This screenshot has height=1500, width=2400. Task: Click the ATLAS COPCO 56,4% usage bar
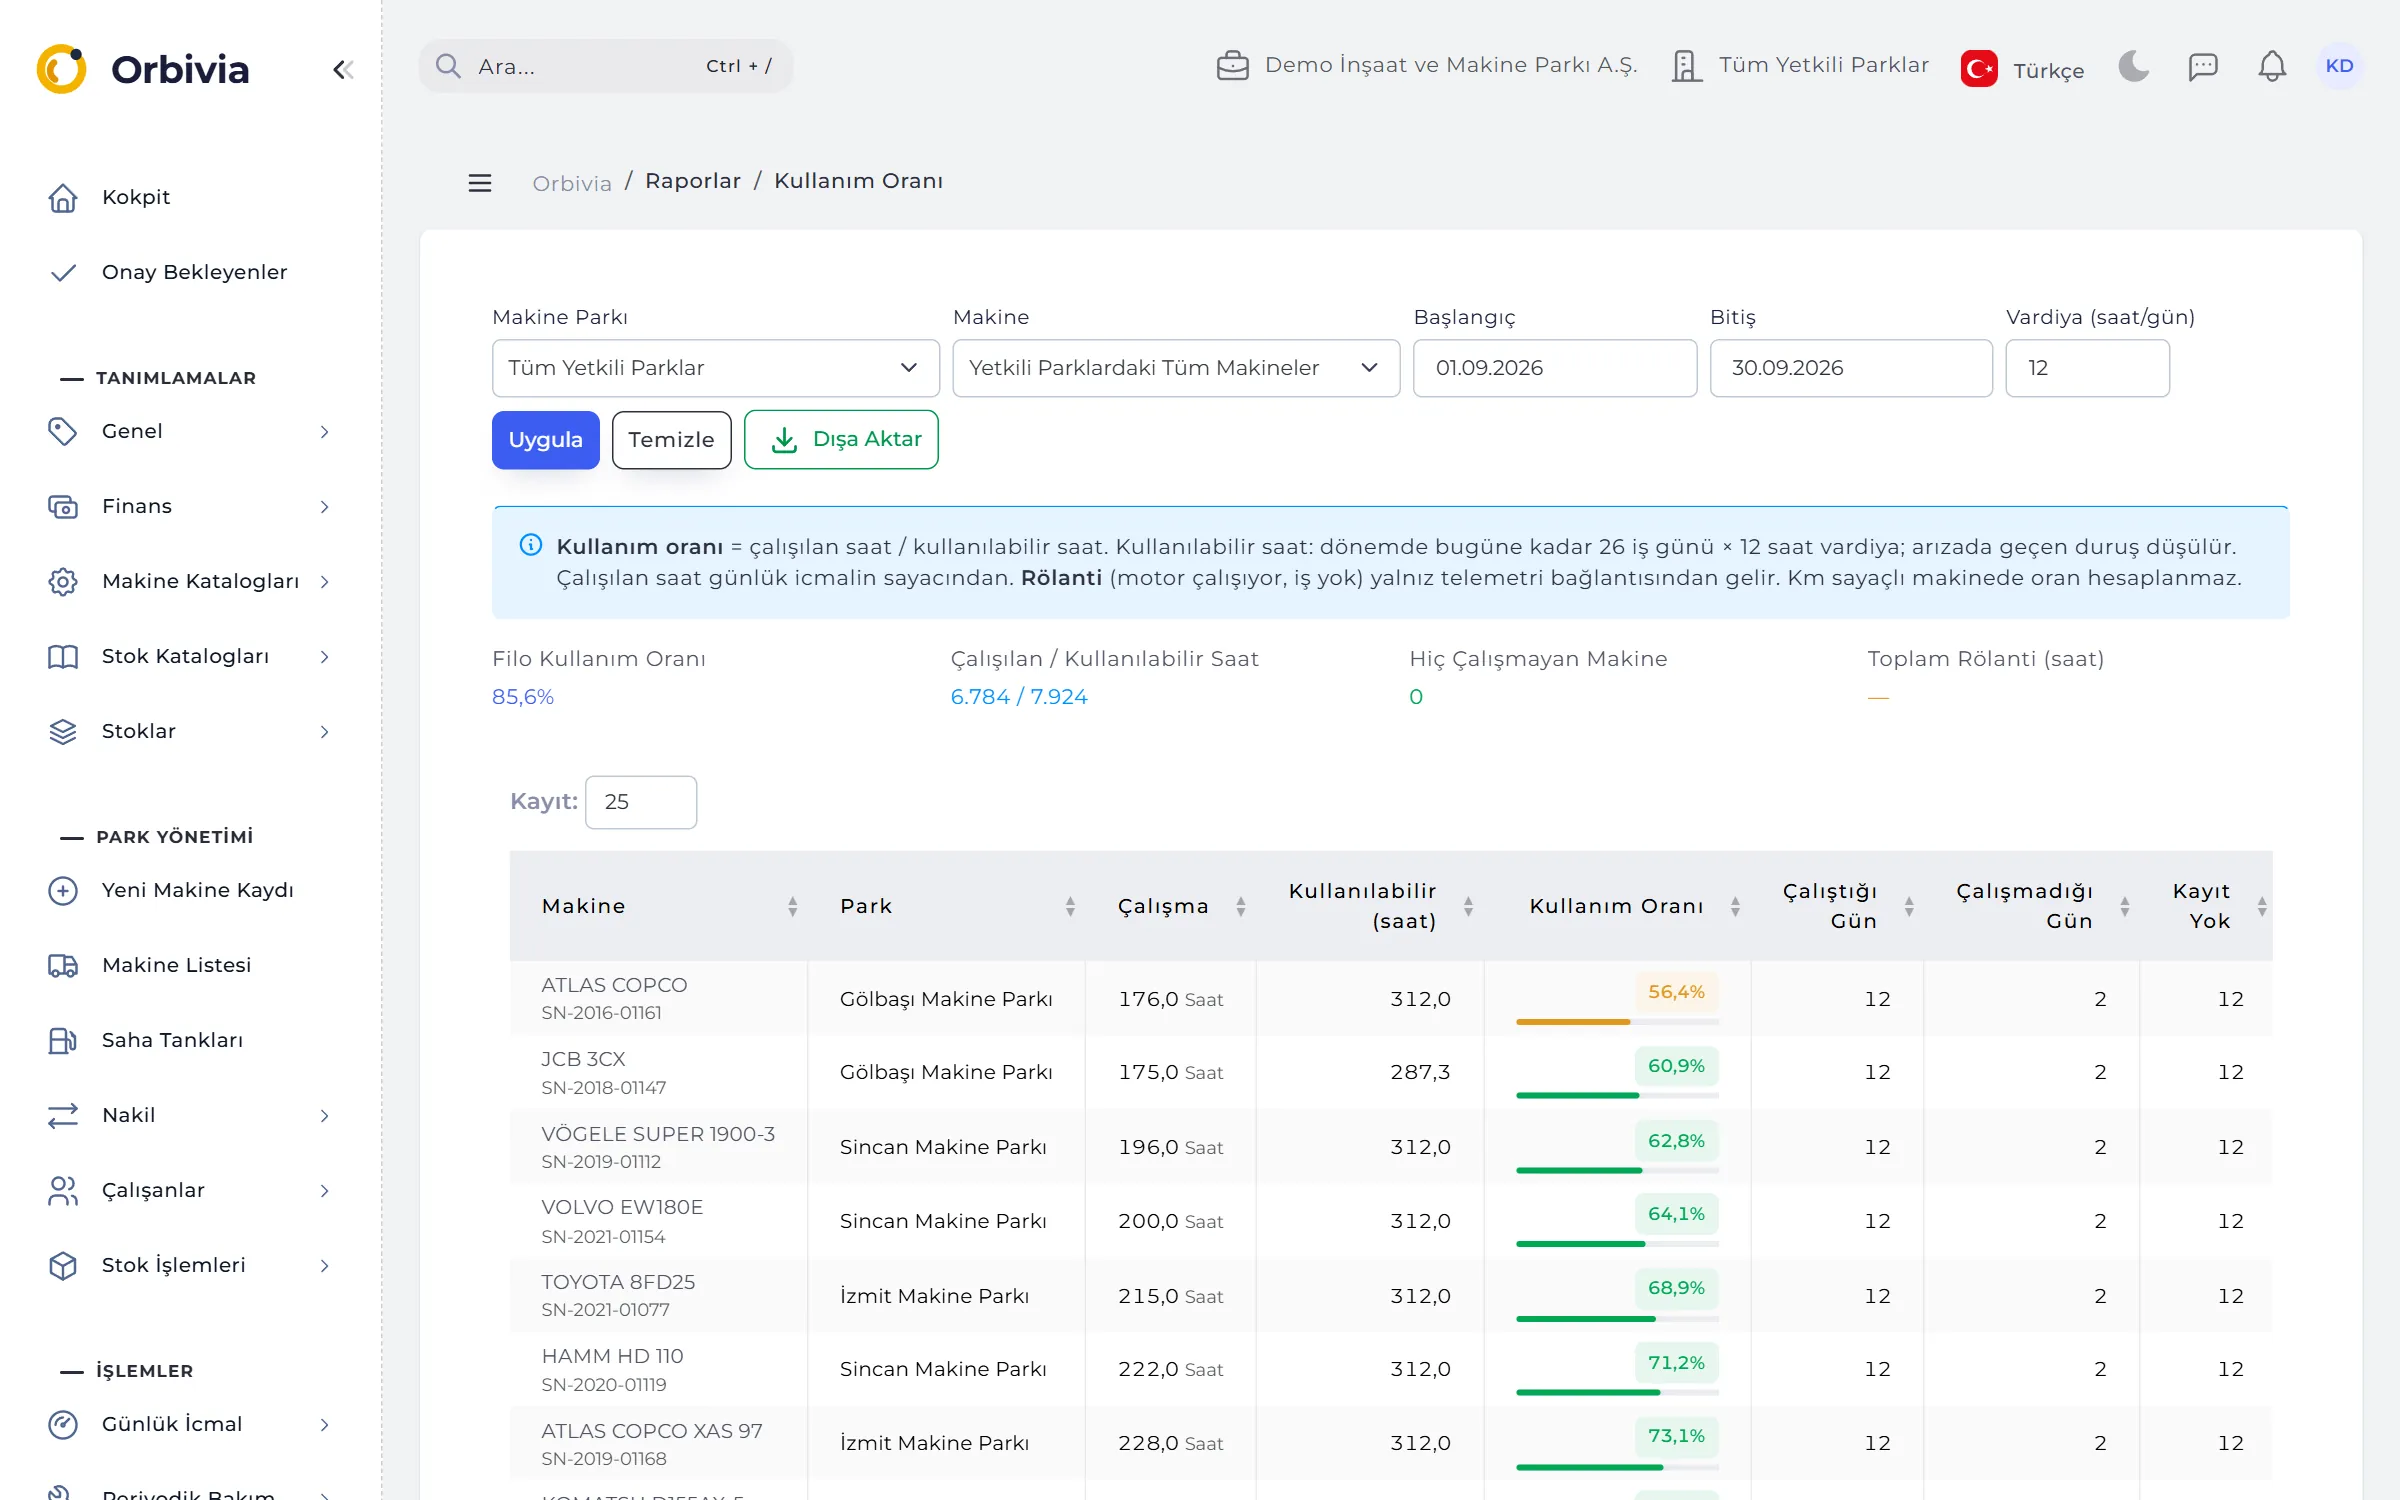(x=1617, y=1021)
